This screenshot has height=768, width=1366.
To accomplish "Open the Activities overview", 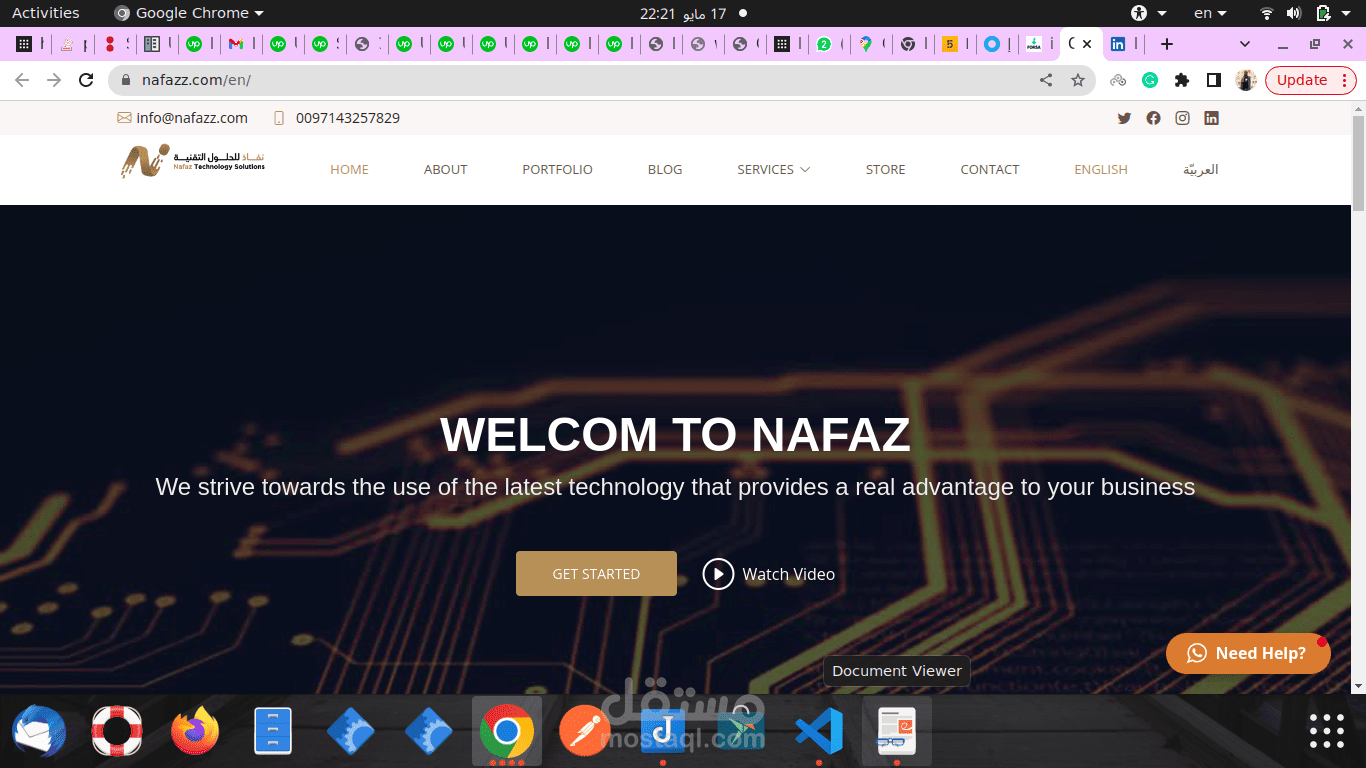I will 46,13.
